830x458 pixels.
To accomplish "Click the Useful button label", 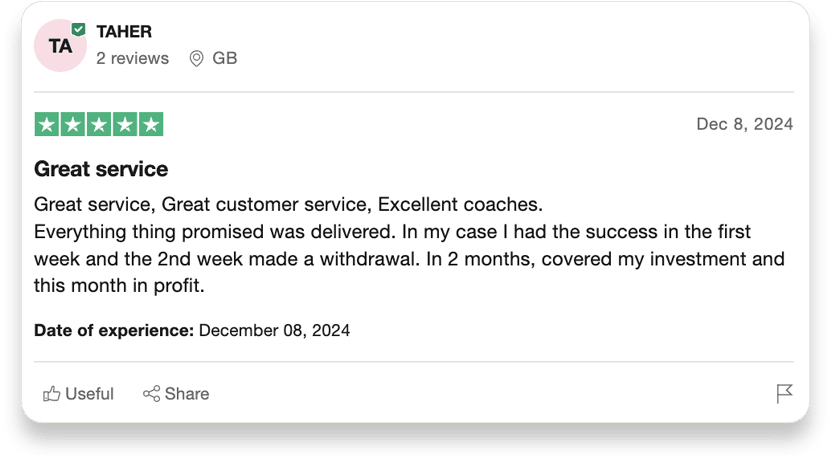I will (x=89, y=394).
